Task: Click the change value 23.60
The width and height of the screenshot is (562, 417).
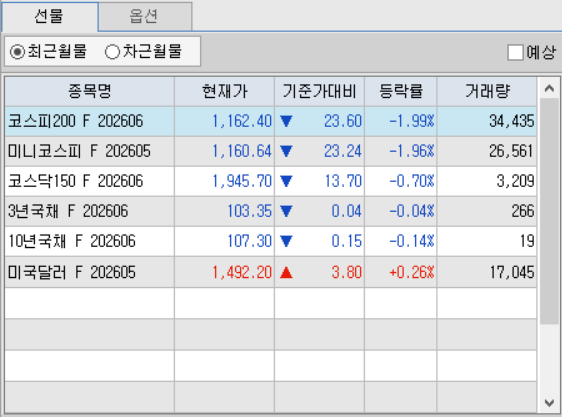Action: (343, 121)
